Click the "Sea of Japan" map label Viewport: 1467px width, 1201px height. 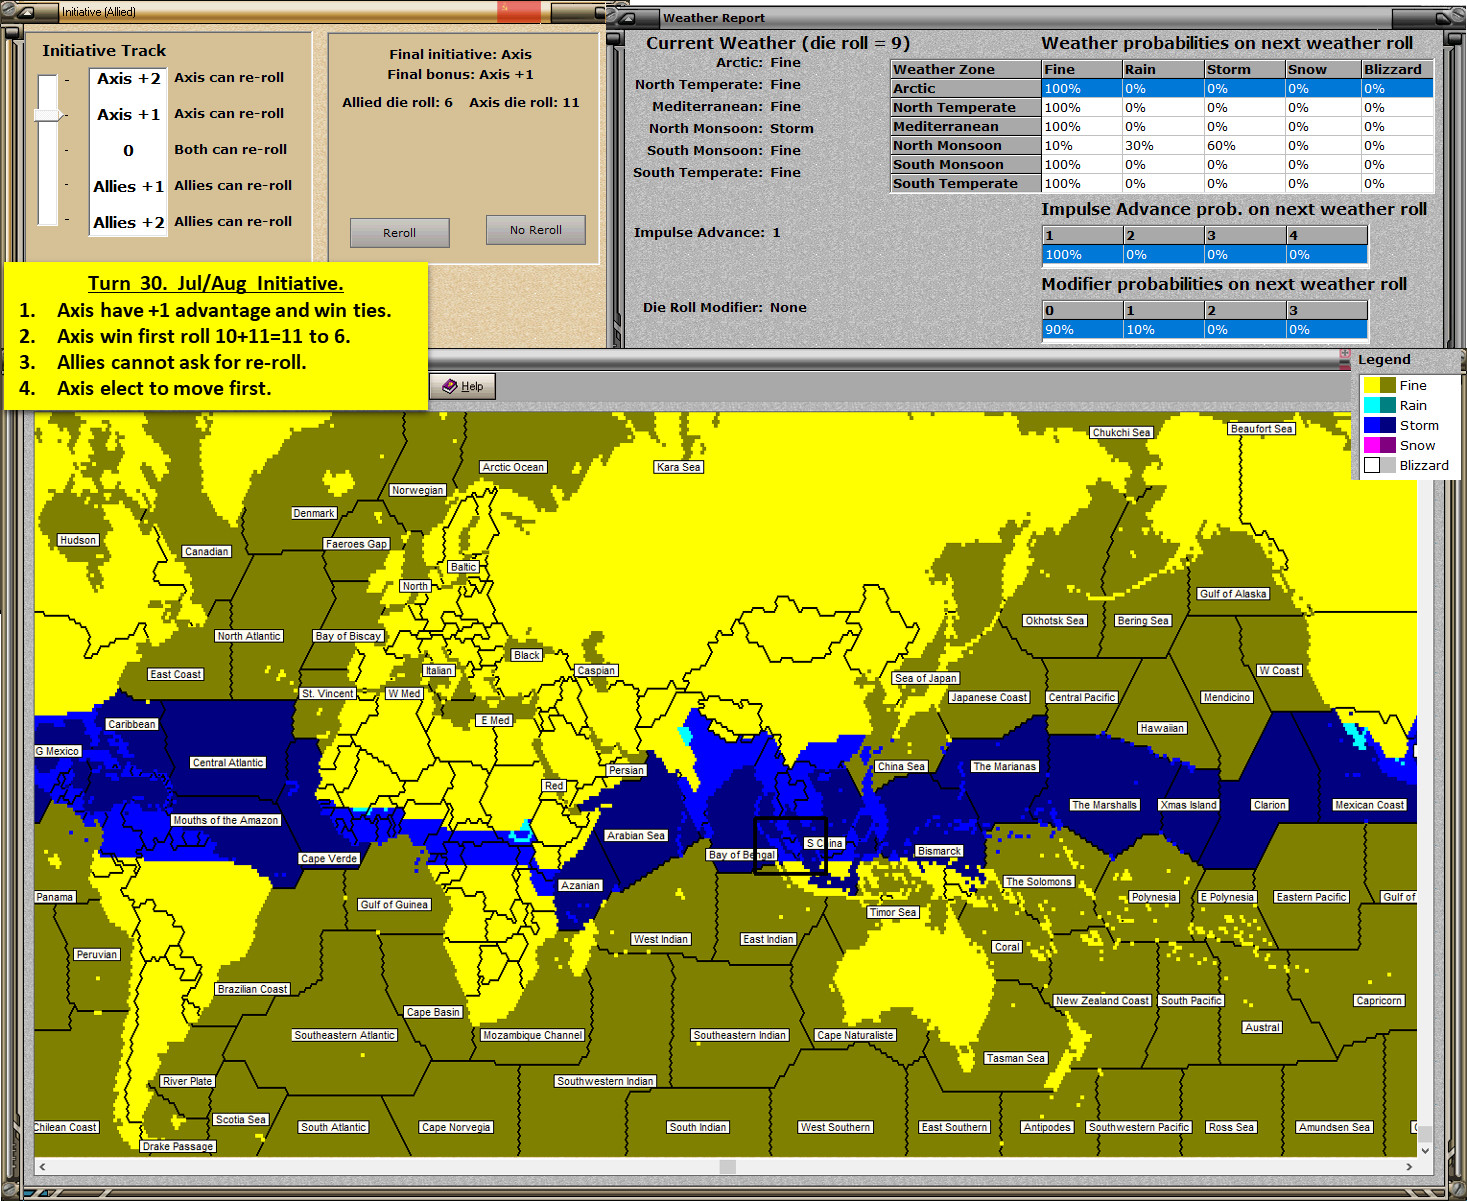(x=926, y=678)
